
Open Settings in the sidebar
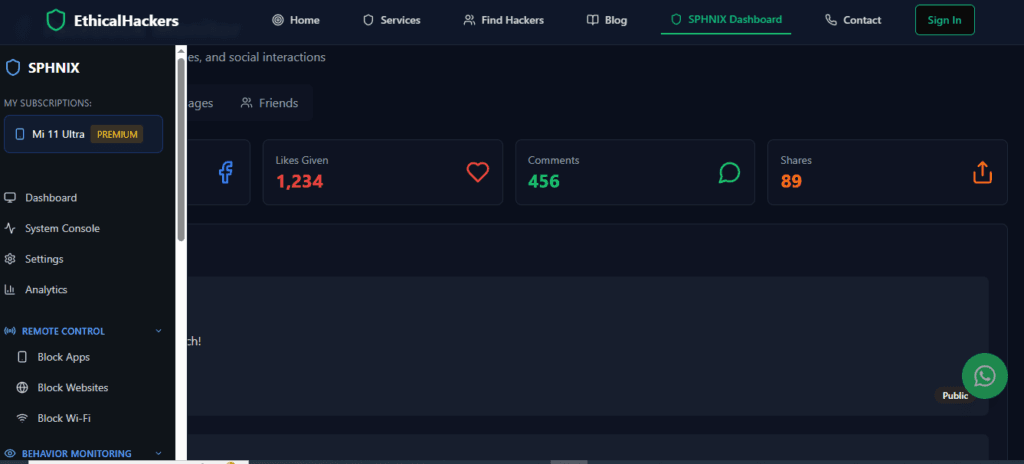(84, 259)
